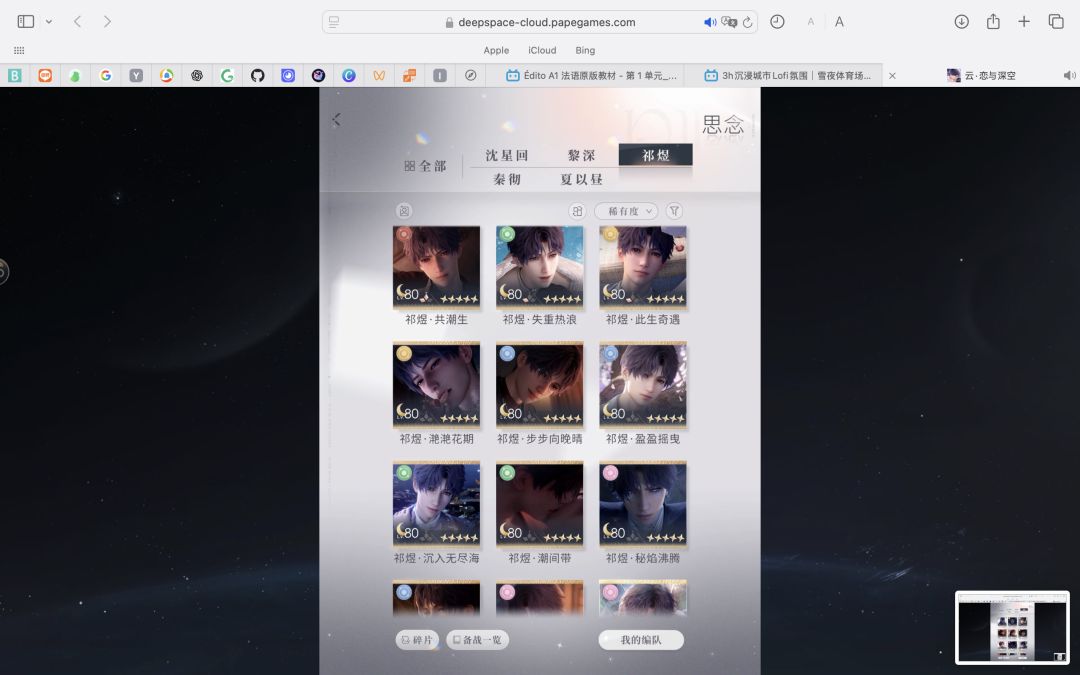Switch to the 黎深 tab
The width and height of the screenshot is (1080, 675).
pos(581,156)
